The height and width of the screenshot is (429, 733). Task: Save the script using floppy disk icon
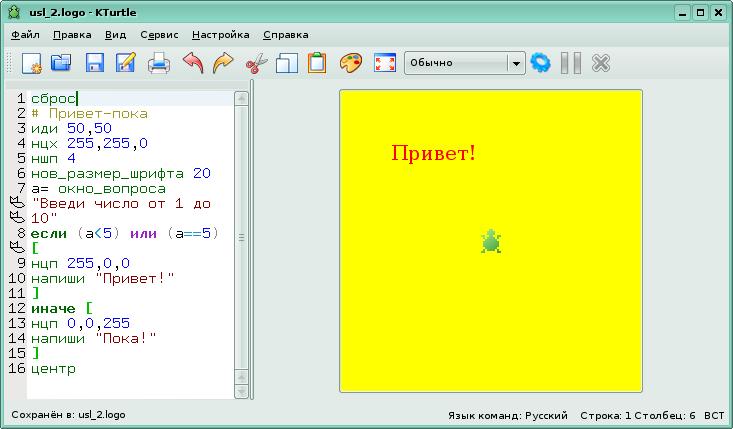pos(94,63)
